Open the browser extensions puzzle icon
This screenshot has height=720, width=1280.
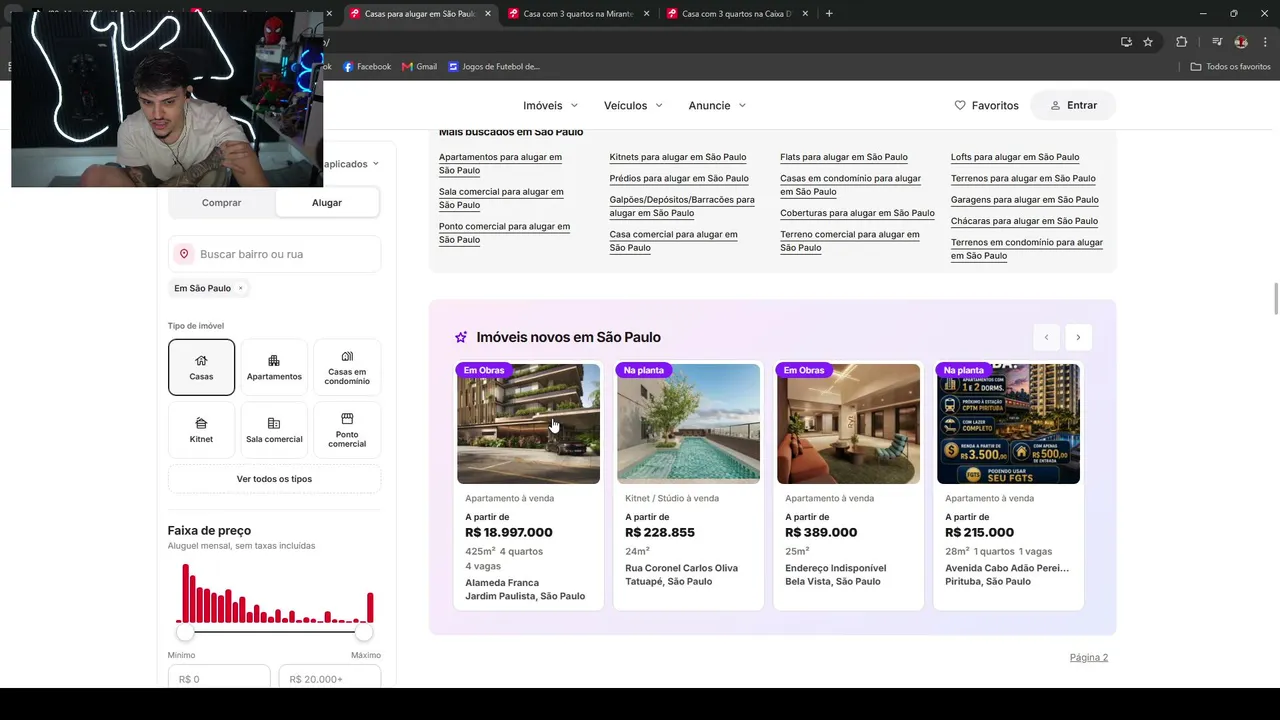[1182, 42]
